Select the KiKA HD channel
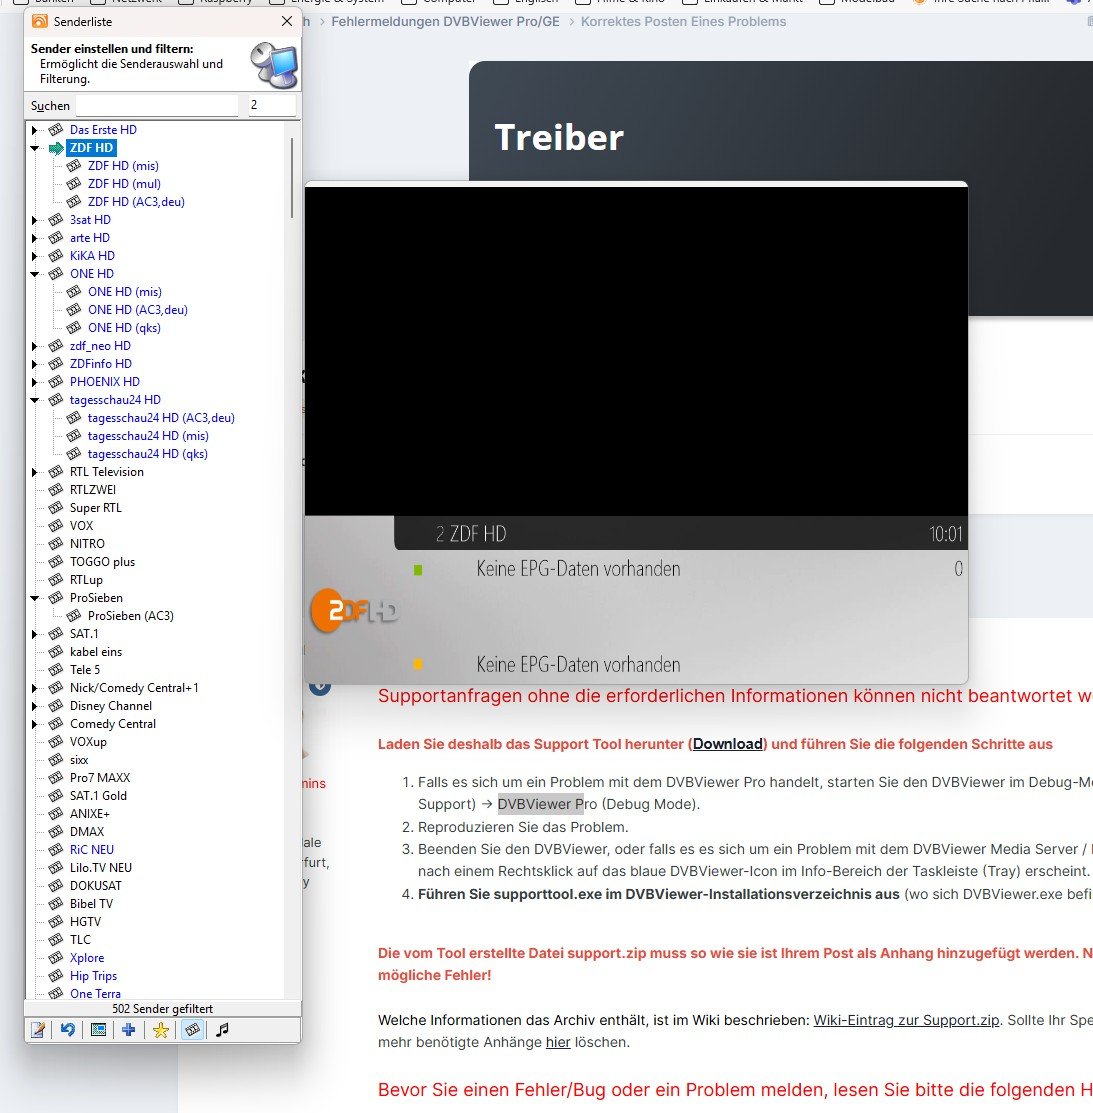 [92, 256]
